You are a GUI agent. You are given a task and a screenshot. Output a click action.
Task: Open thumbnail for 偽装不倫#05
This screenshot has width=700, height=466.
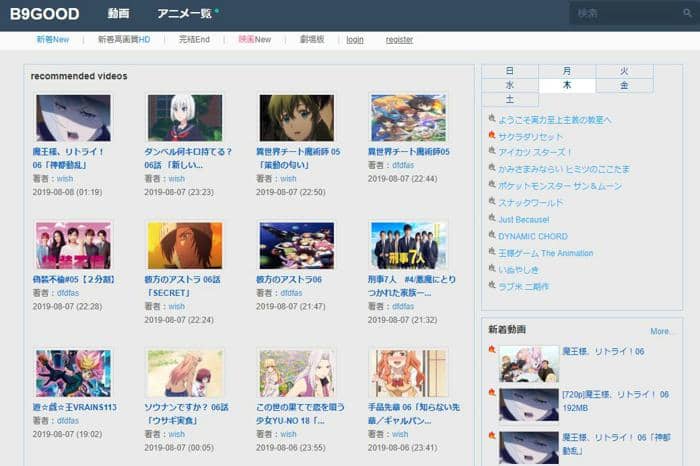point(73,245)
